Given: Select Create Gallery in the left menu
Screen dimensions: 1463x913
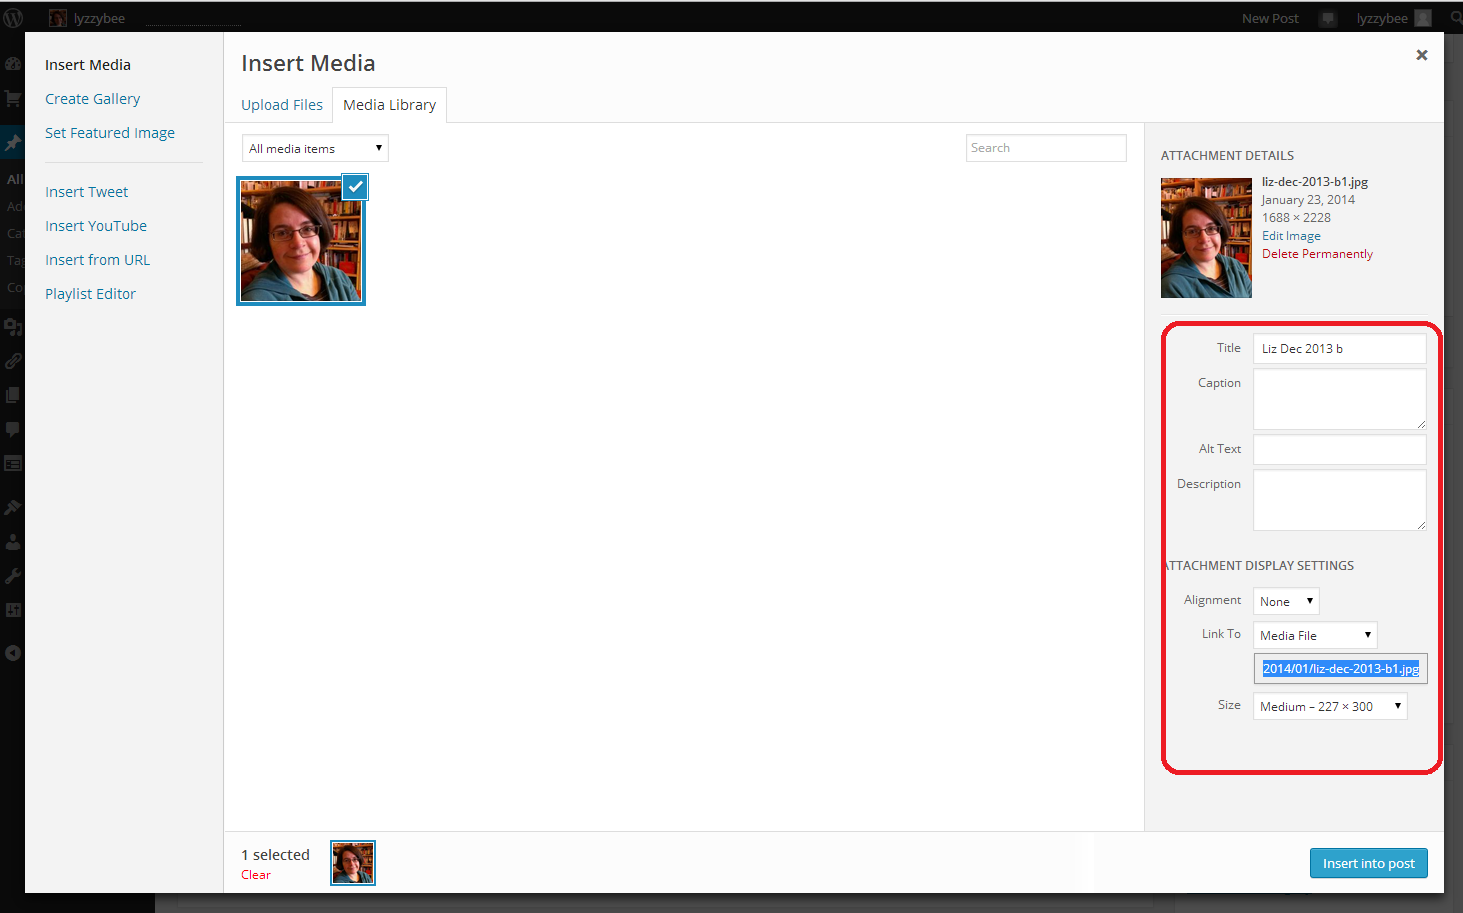Looking at the screenshot, I should coord(92,99).
